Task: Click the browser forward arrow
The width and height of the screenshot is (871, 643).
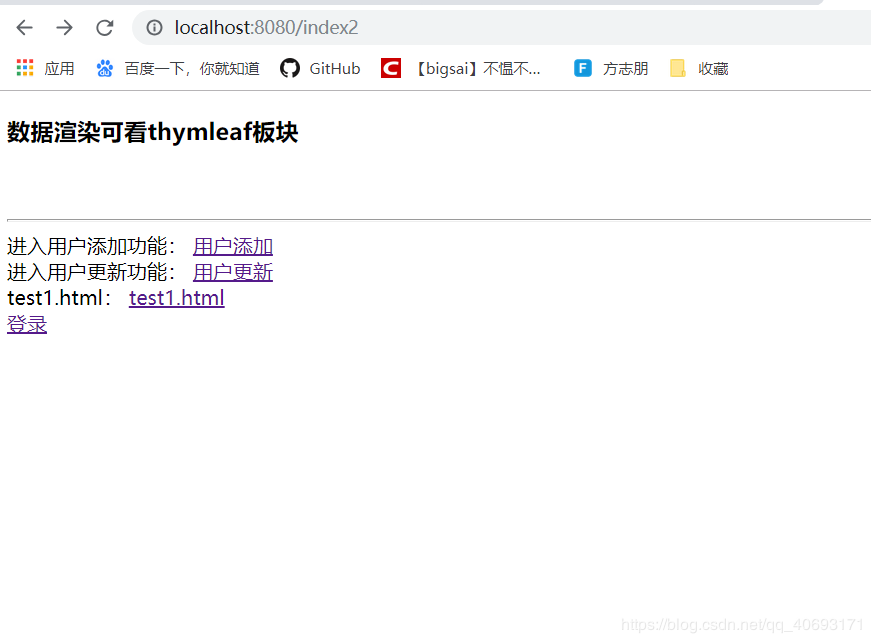Action: (x=64, y=27)
